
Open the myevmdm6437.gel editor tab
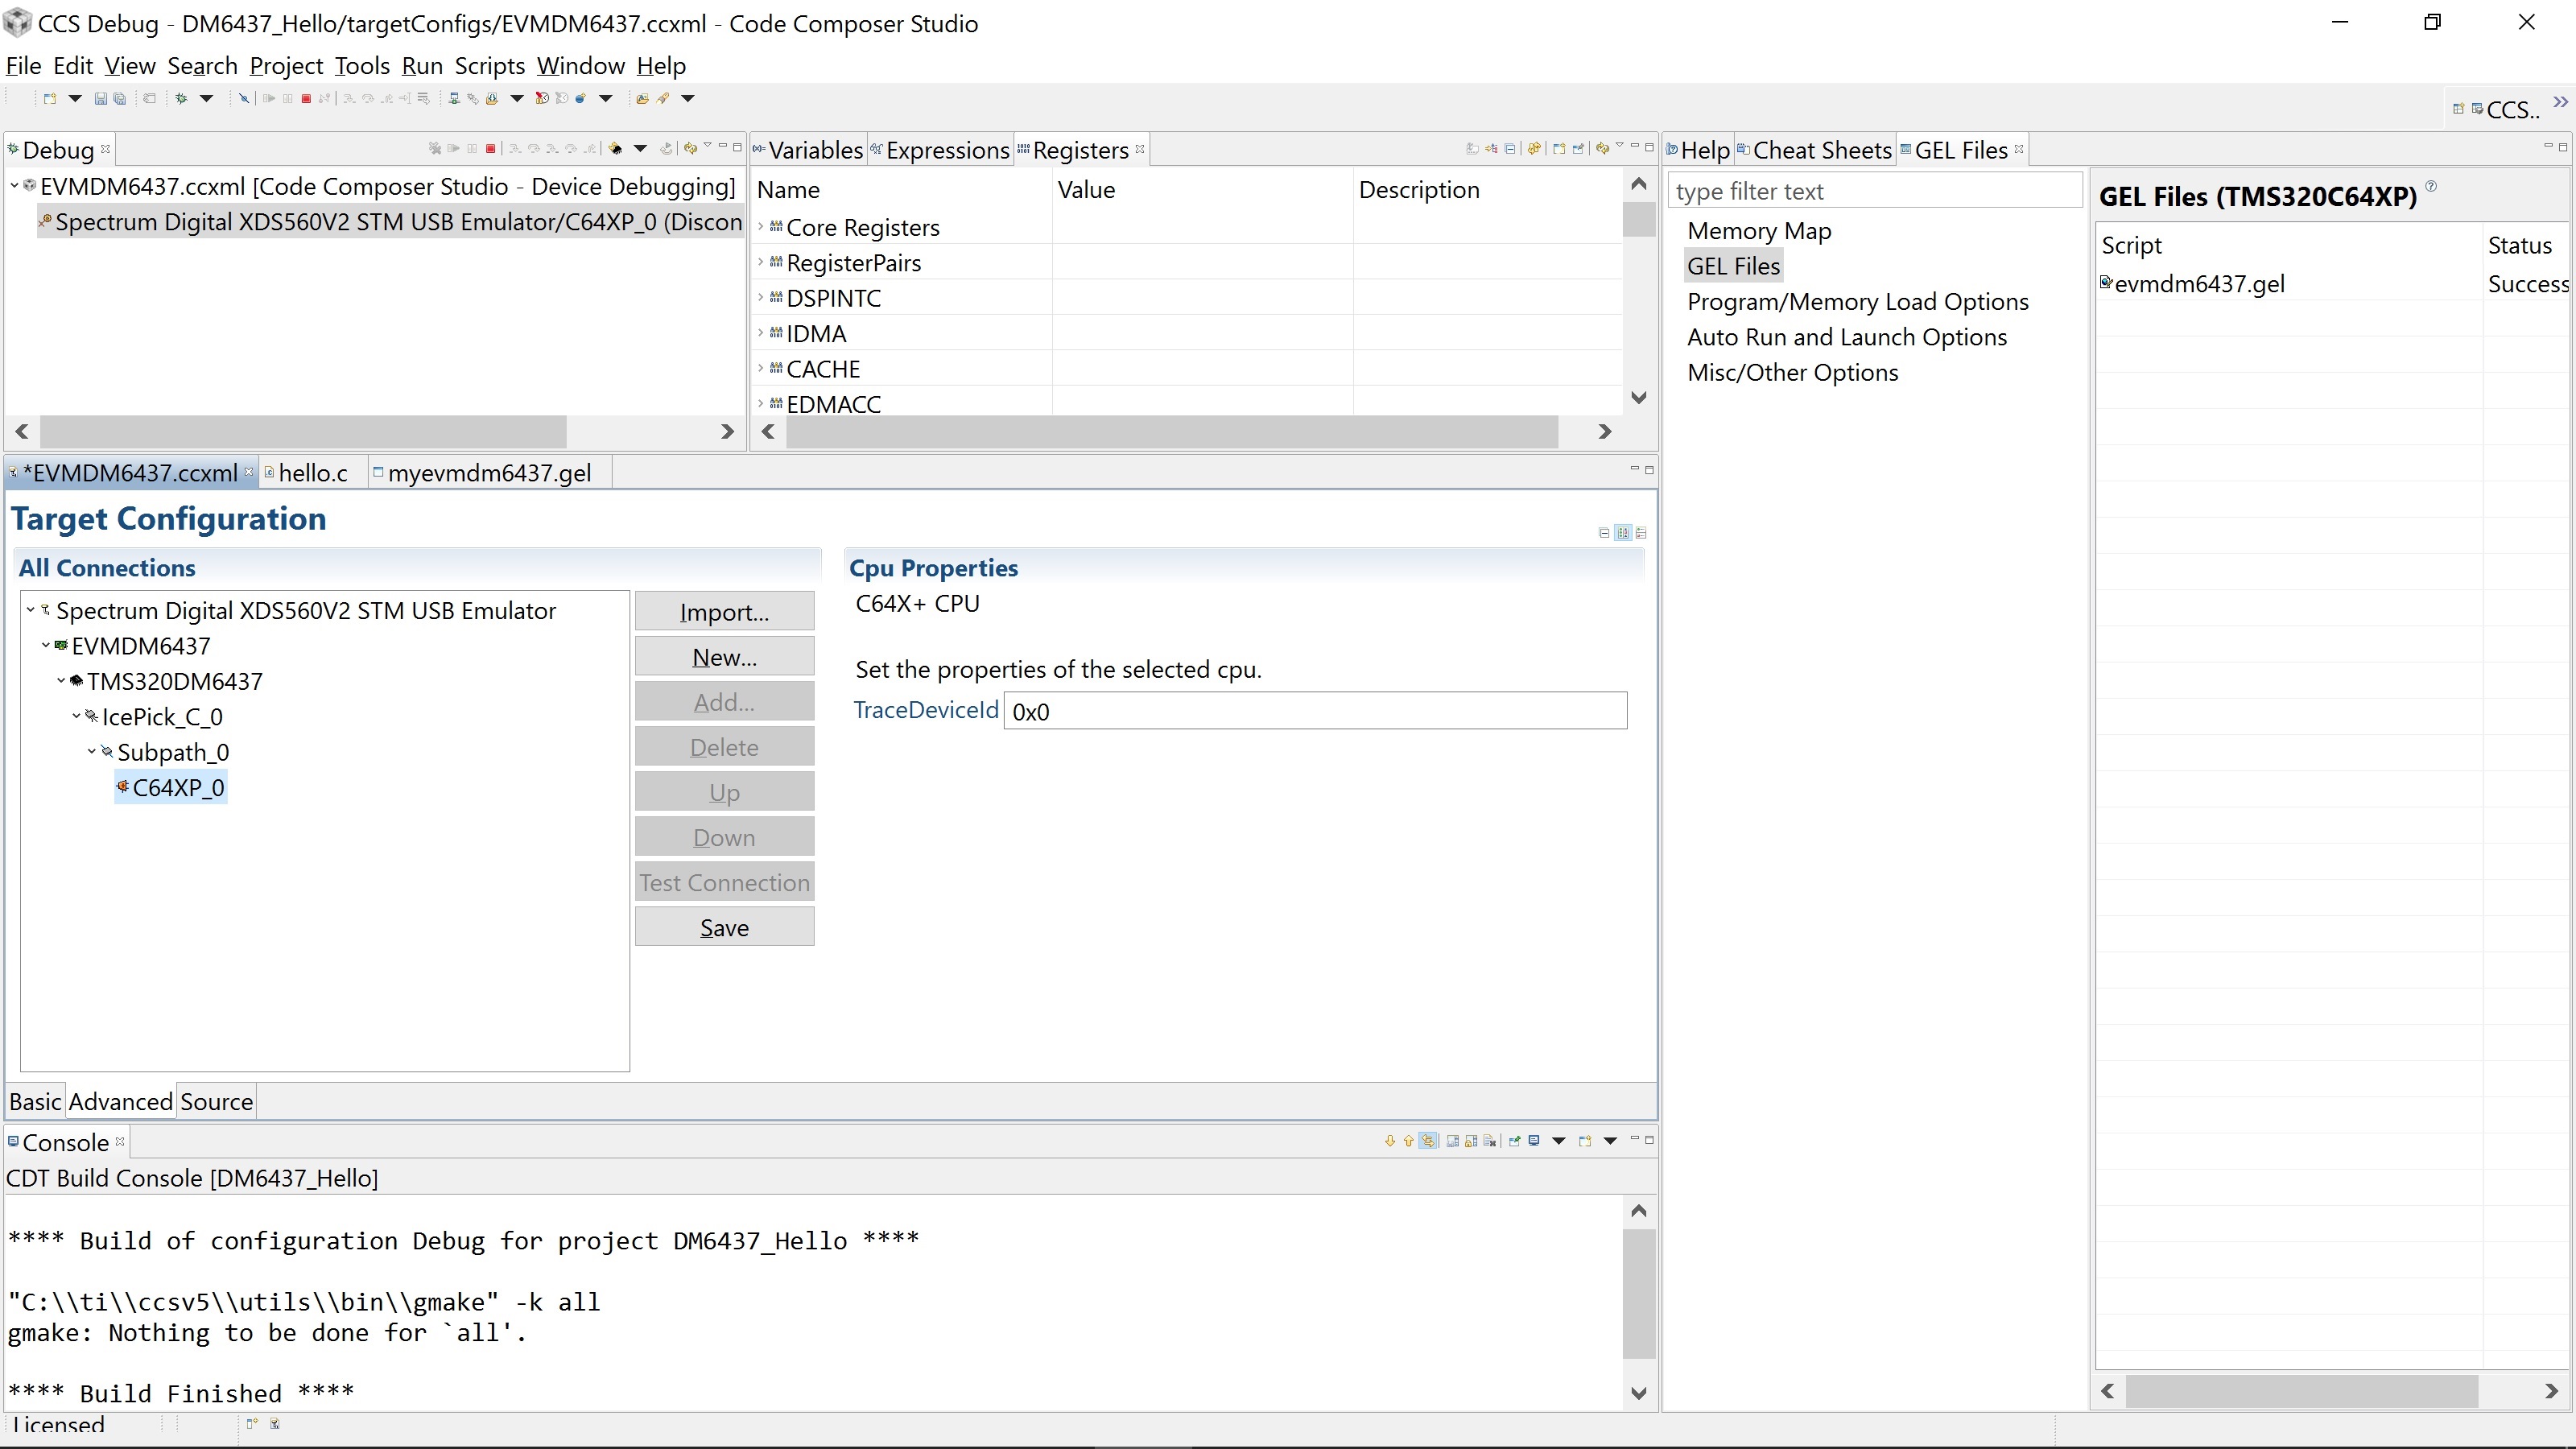489,473
